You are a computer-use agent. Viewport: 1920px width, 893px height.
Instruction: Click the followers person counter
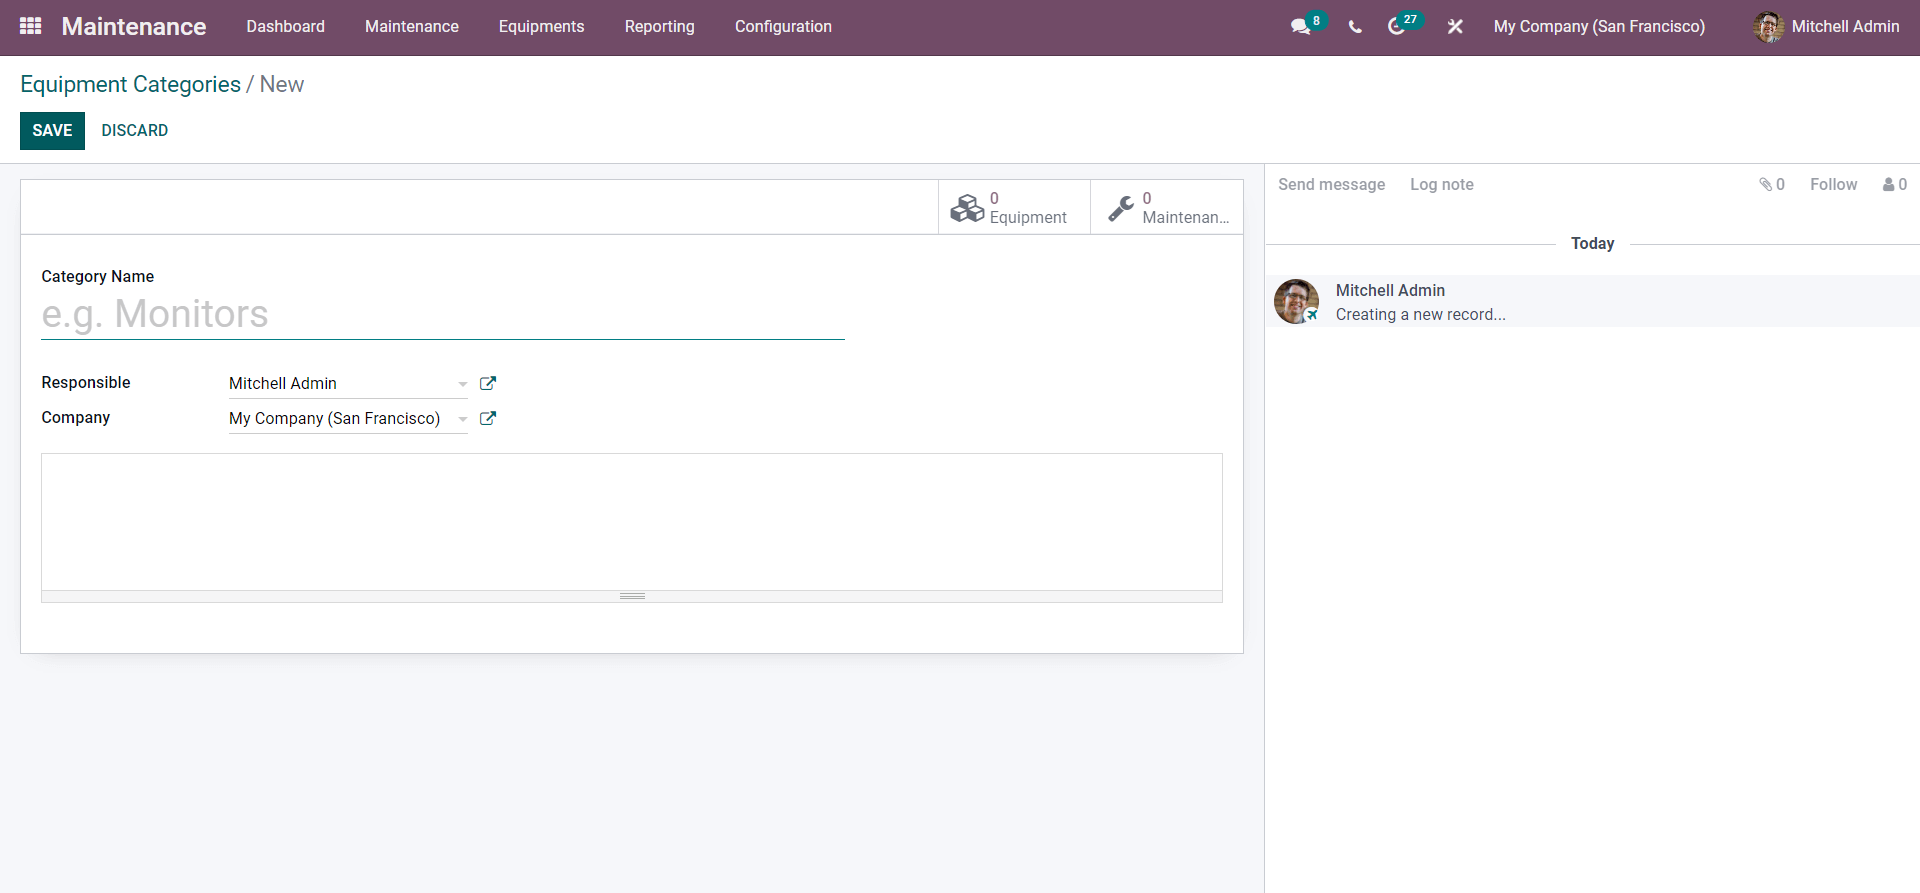tap(1895, 184)
